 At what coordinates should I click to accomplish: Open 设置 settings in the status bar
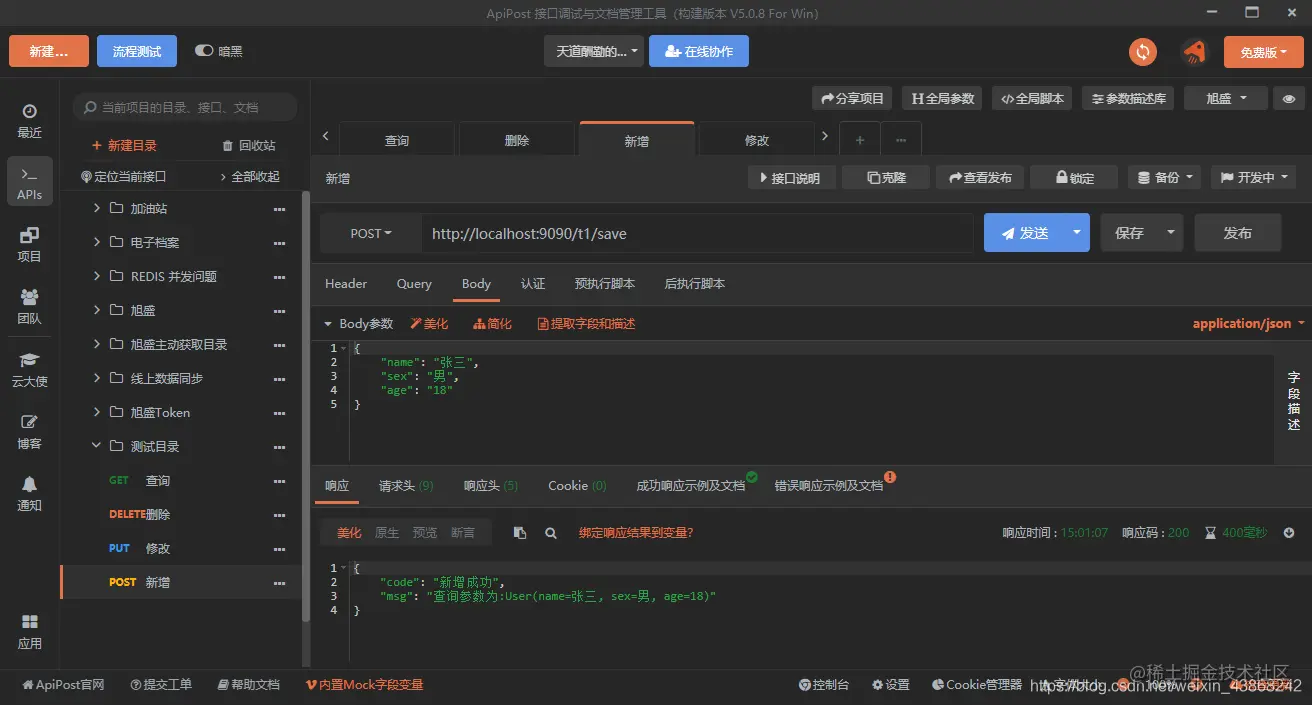(x=891, y=685)
